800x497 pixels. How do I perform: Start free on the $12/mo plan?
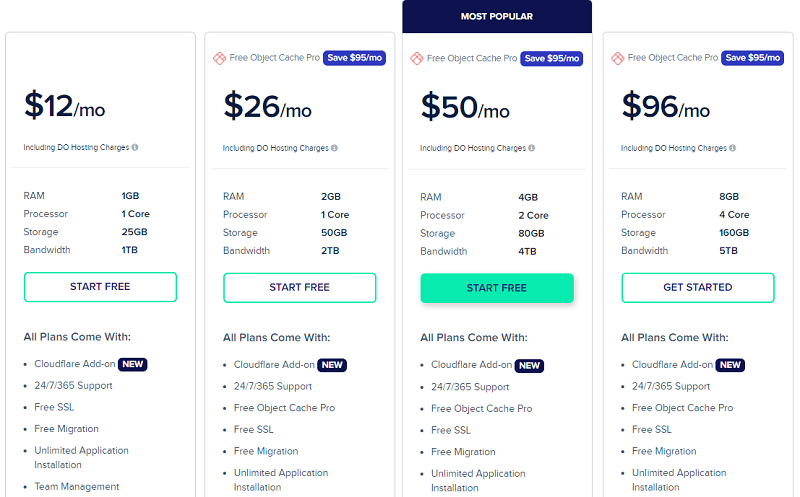100,287
